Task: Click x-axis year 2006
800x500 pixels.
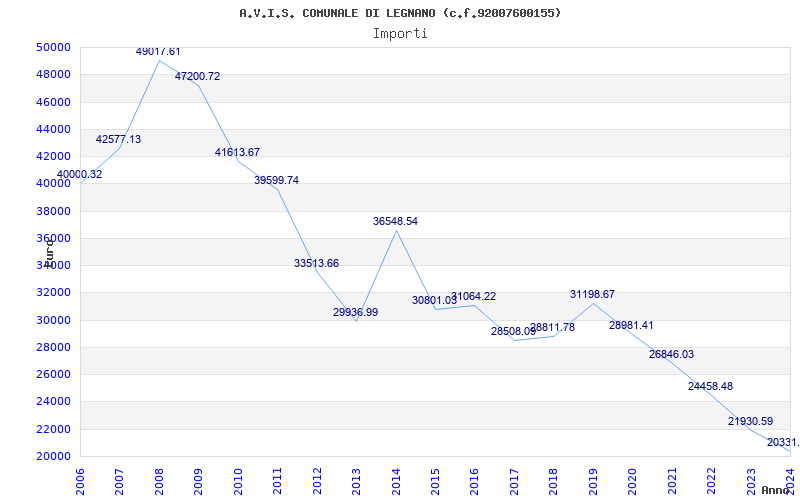Action: coord(80,481)
